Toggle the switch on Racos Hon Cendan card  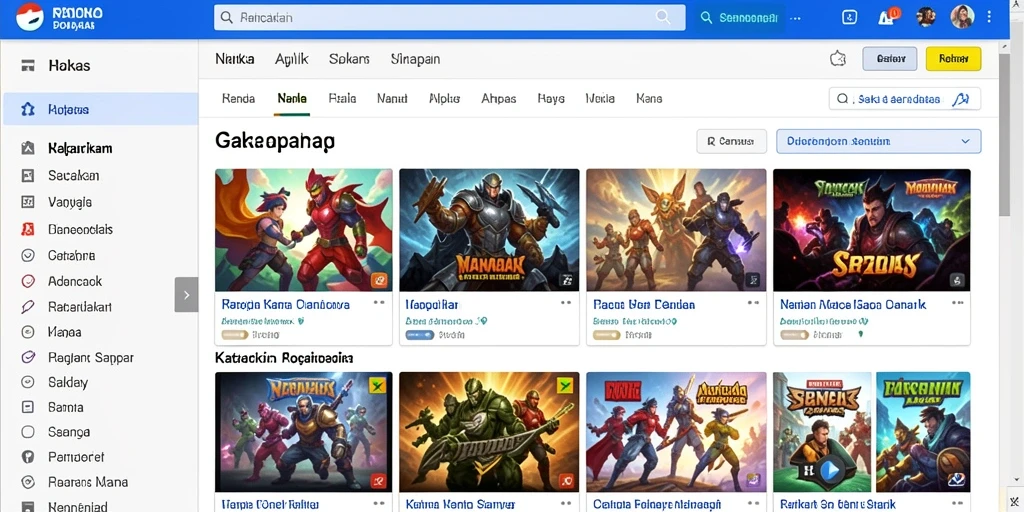point(606,334)
